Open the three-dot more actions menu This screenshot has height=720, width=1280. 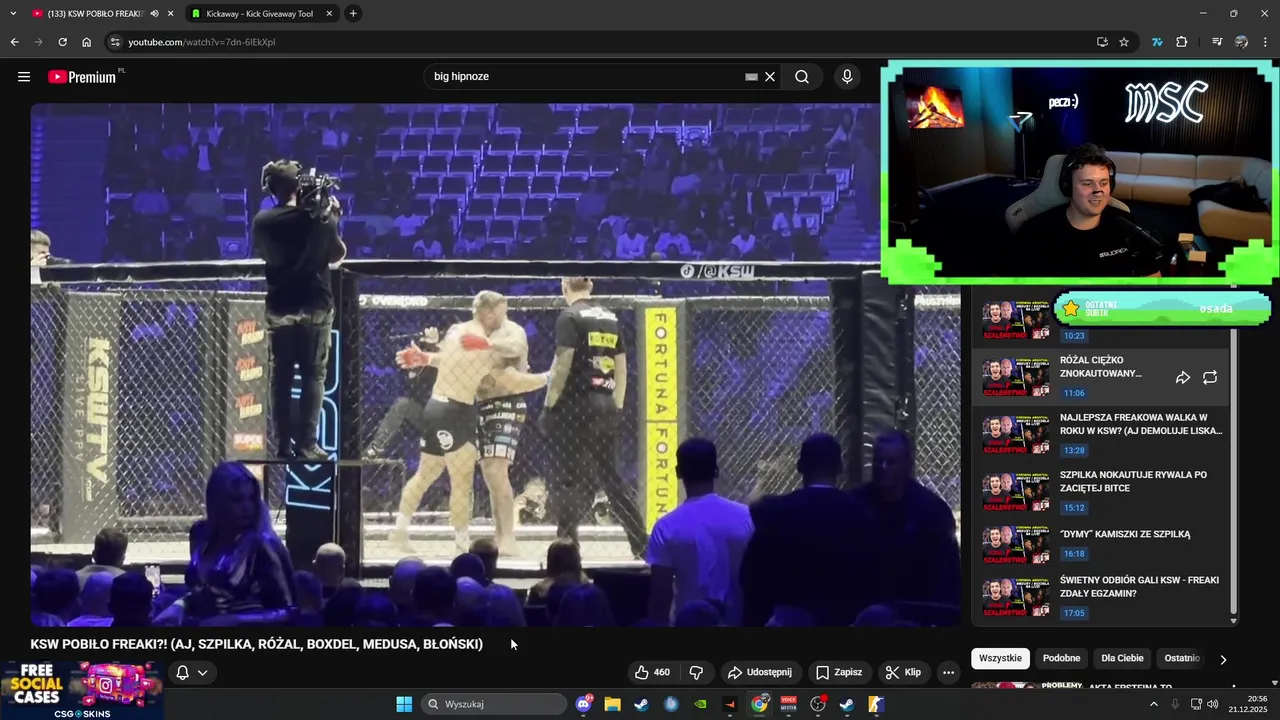pyautogui.click(x=948, y=672)
